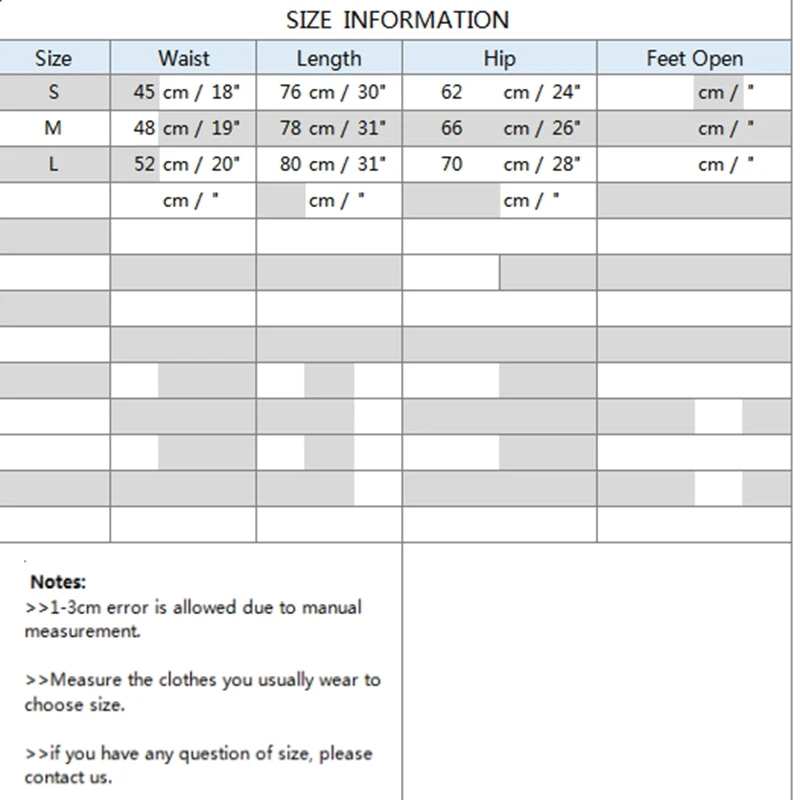This screenshot has width=800, height=800.
Task: Click the Size column header
Action: 54,58
